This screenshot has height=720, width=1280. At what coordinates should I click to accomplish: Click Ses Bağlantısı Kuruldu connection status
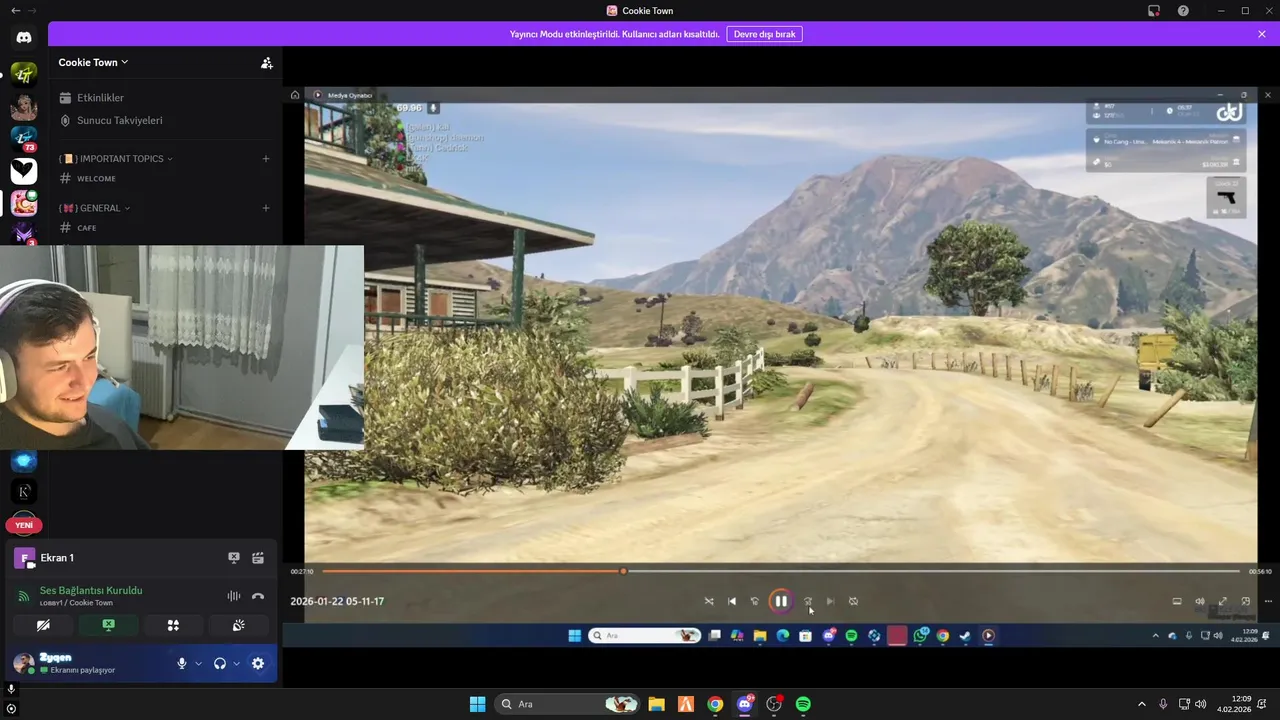tap(91, 590)
